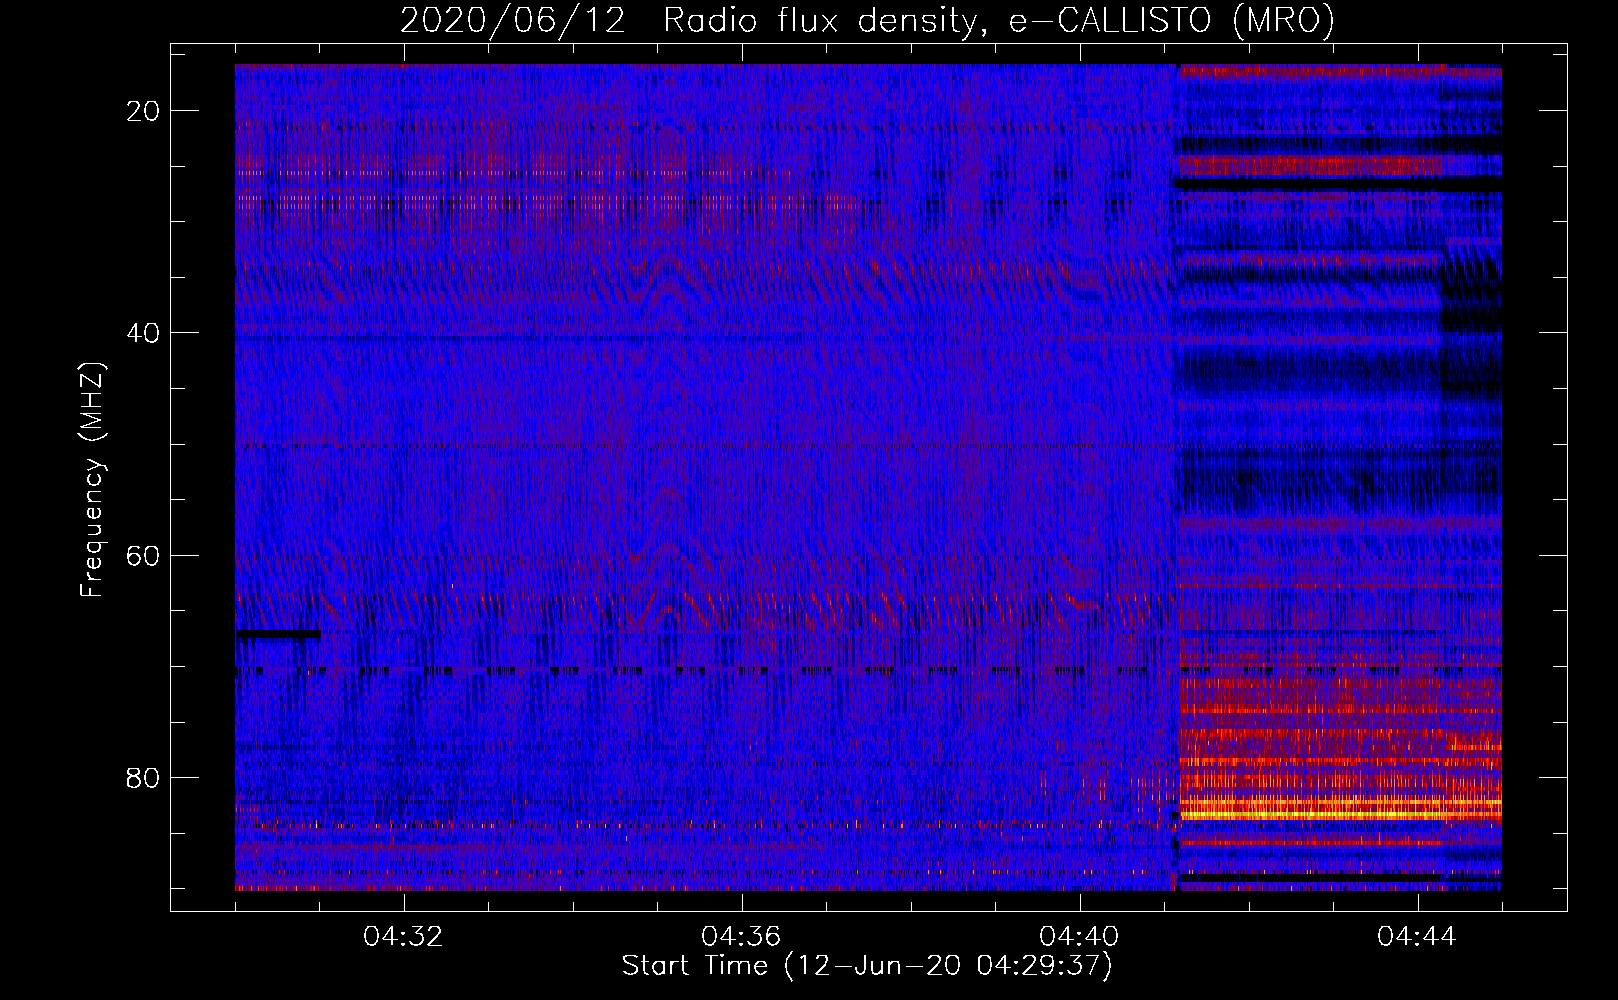This screenshot has width=1618, height=1000.
Task: Click the 04:44 time tick label
Action: [x=1417, y=937]
